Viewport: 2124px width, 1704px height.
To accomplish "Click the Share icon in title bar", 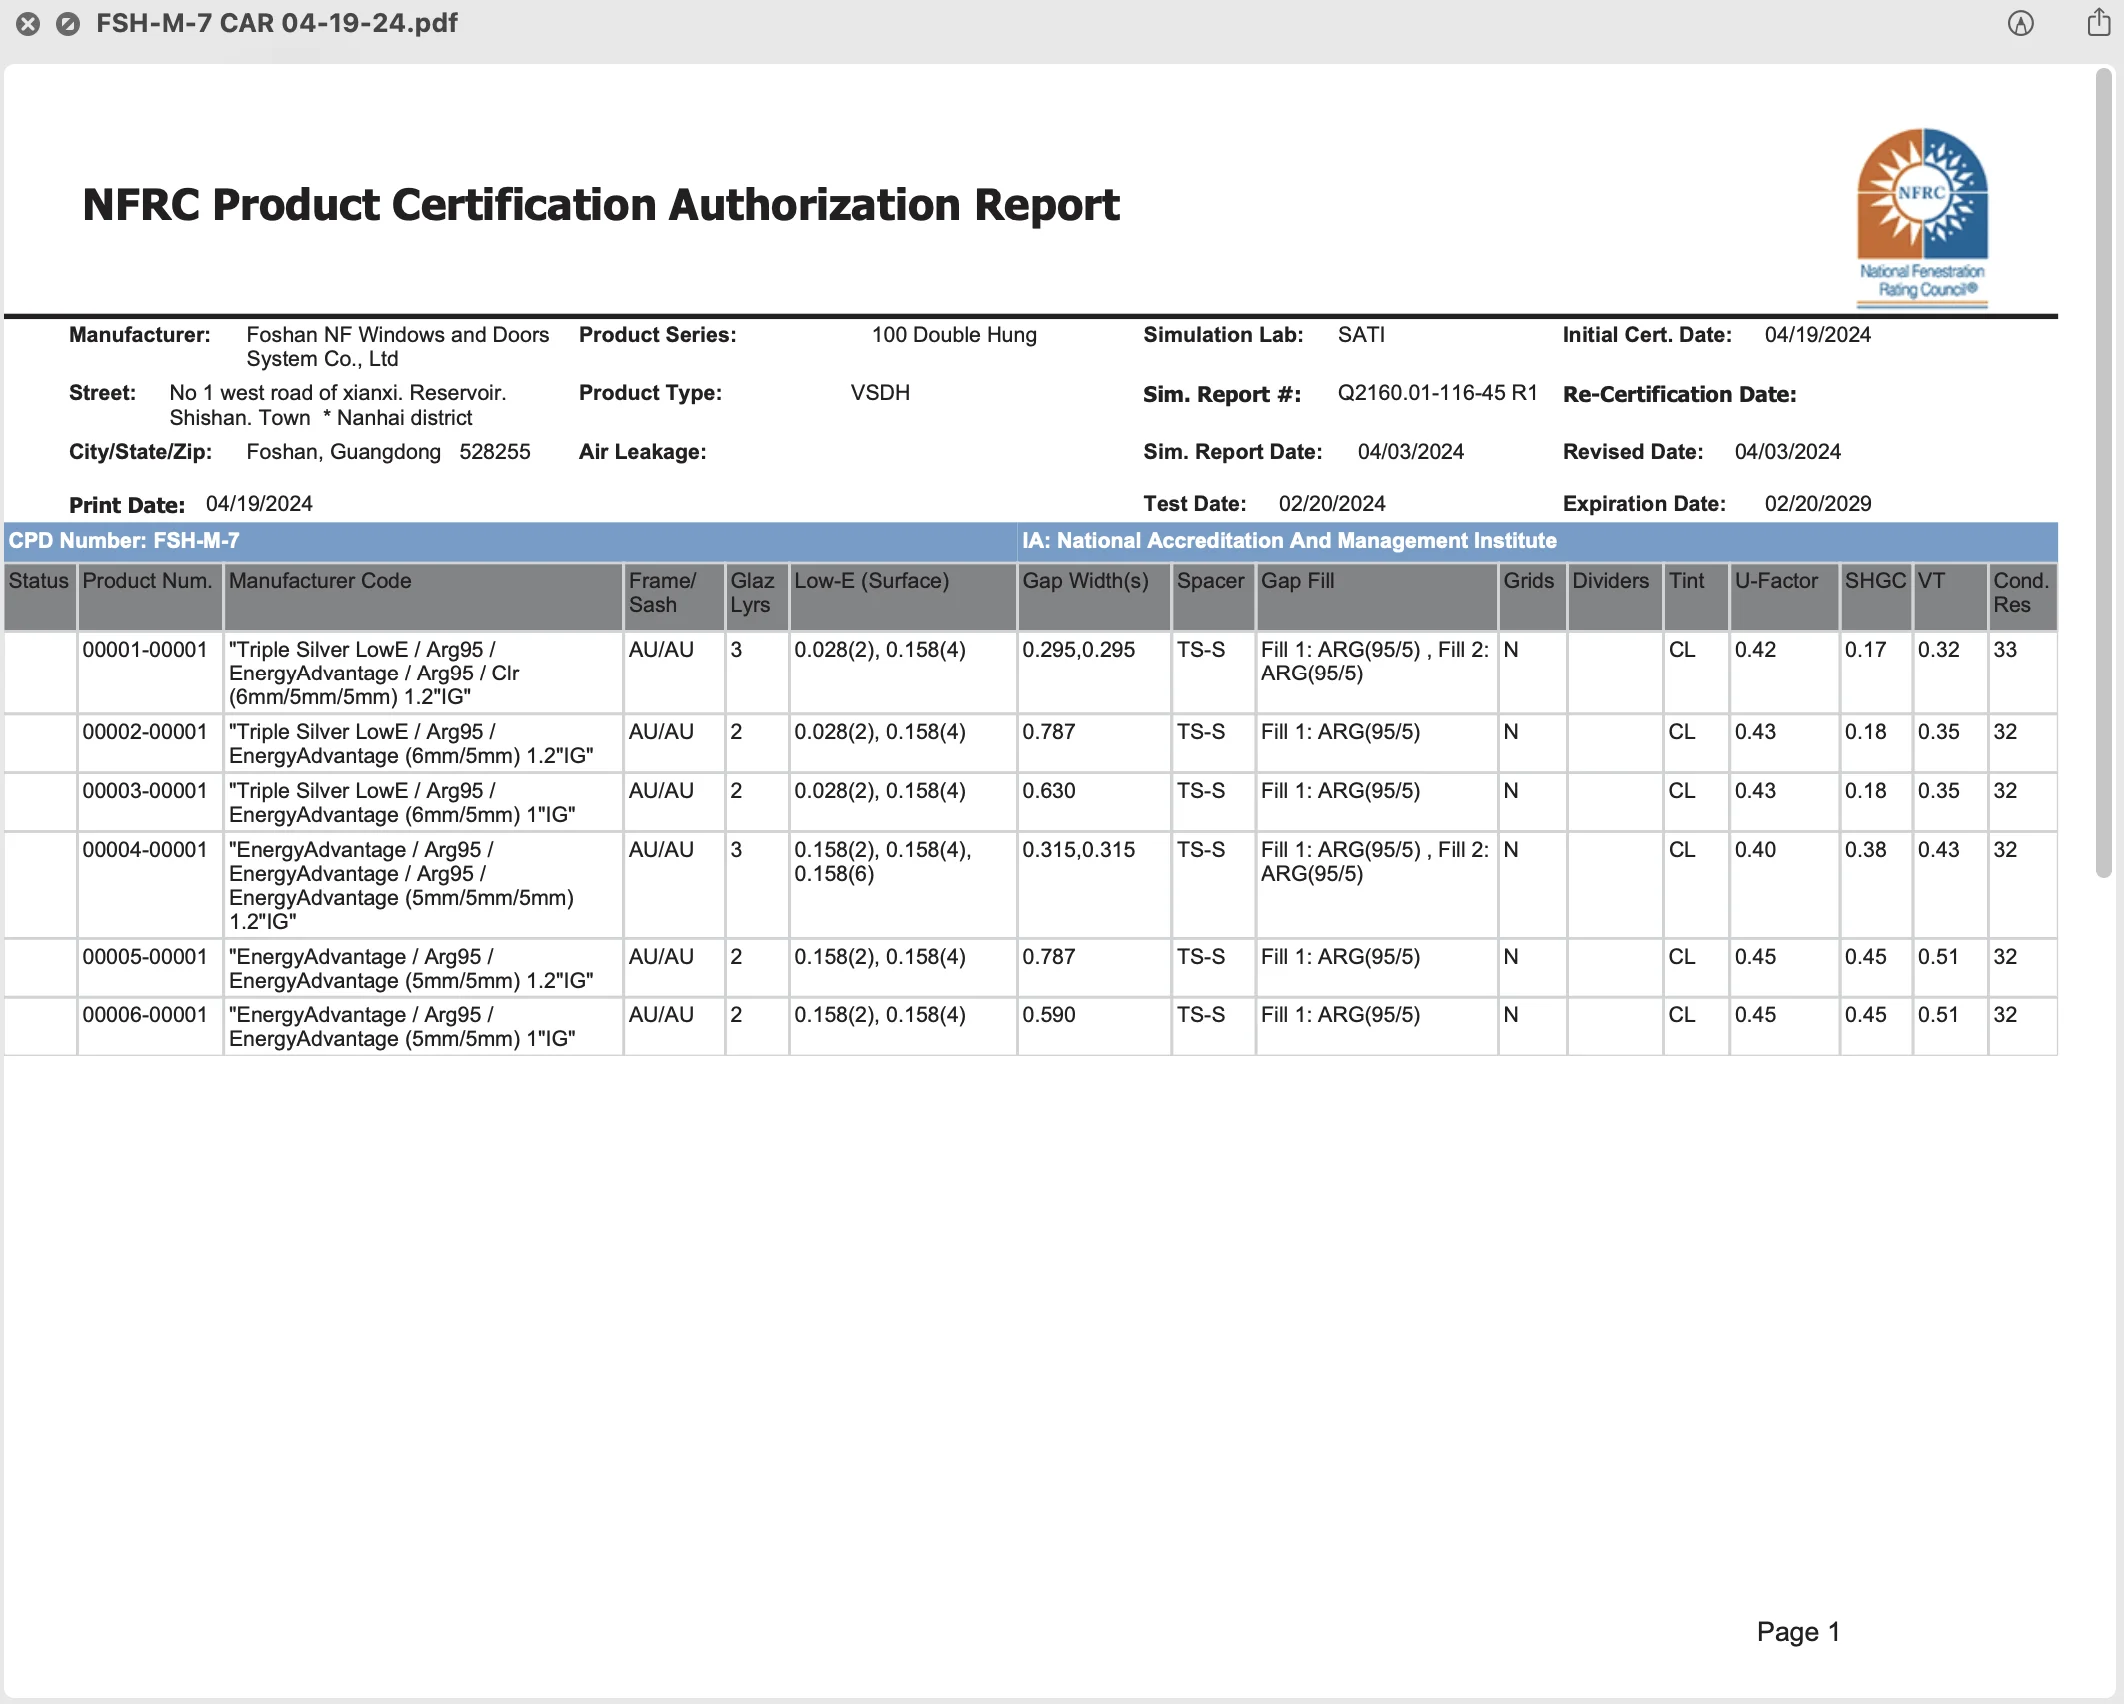I will coord(2098,22).
